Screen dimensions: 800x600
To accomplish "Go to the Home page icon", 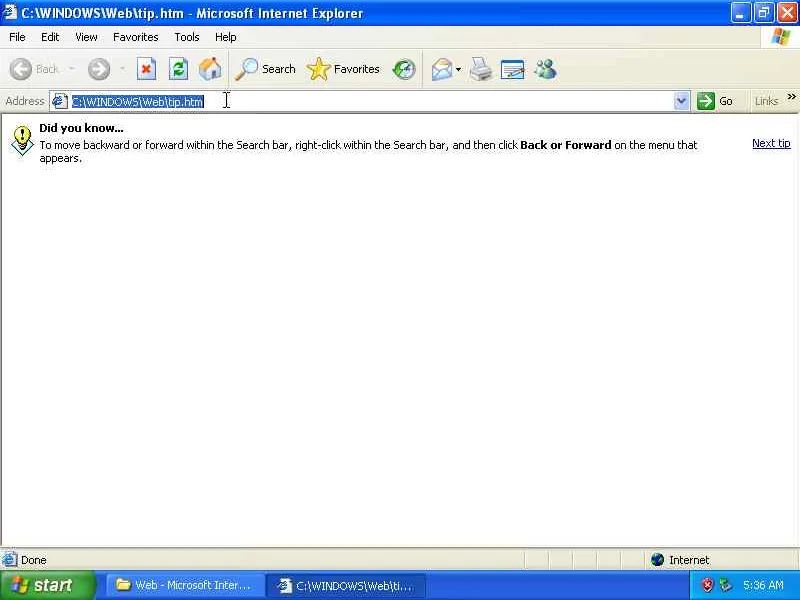I will tap(210, 69).
